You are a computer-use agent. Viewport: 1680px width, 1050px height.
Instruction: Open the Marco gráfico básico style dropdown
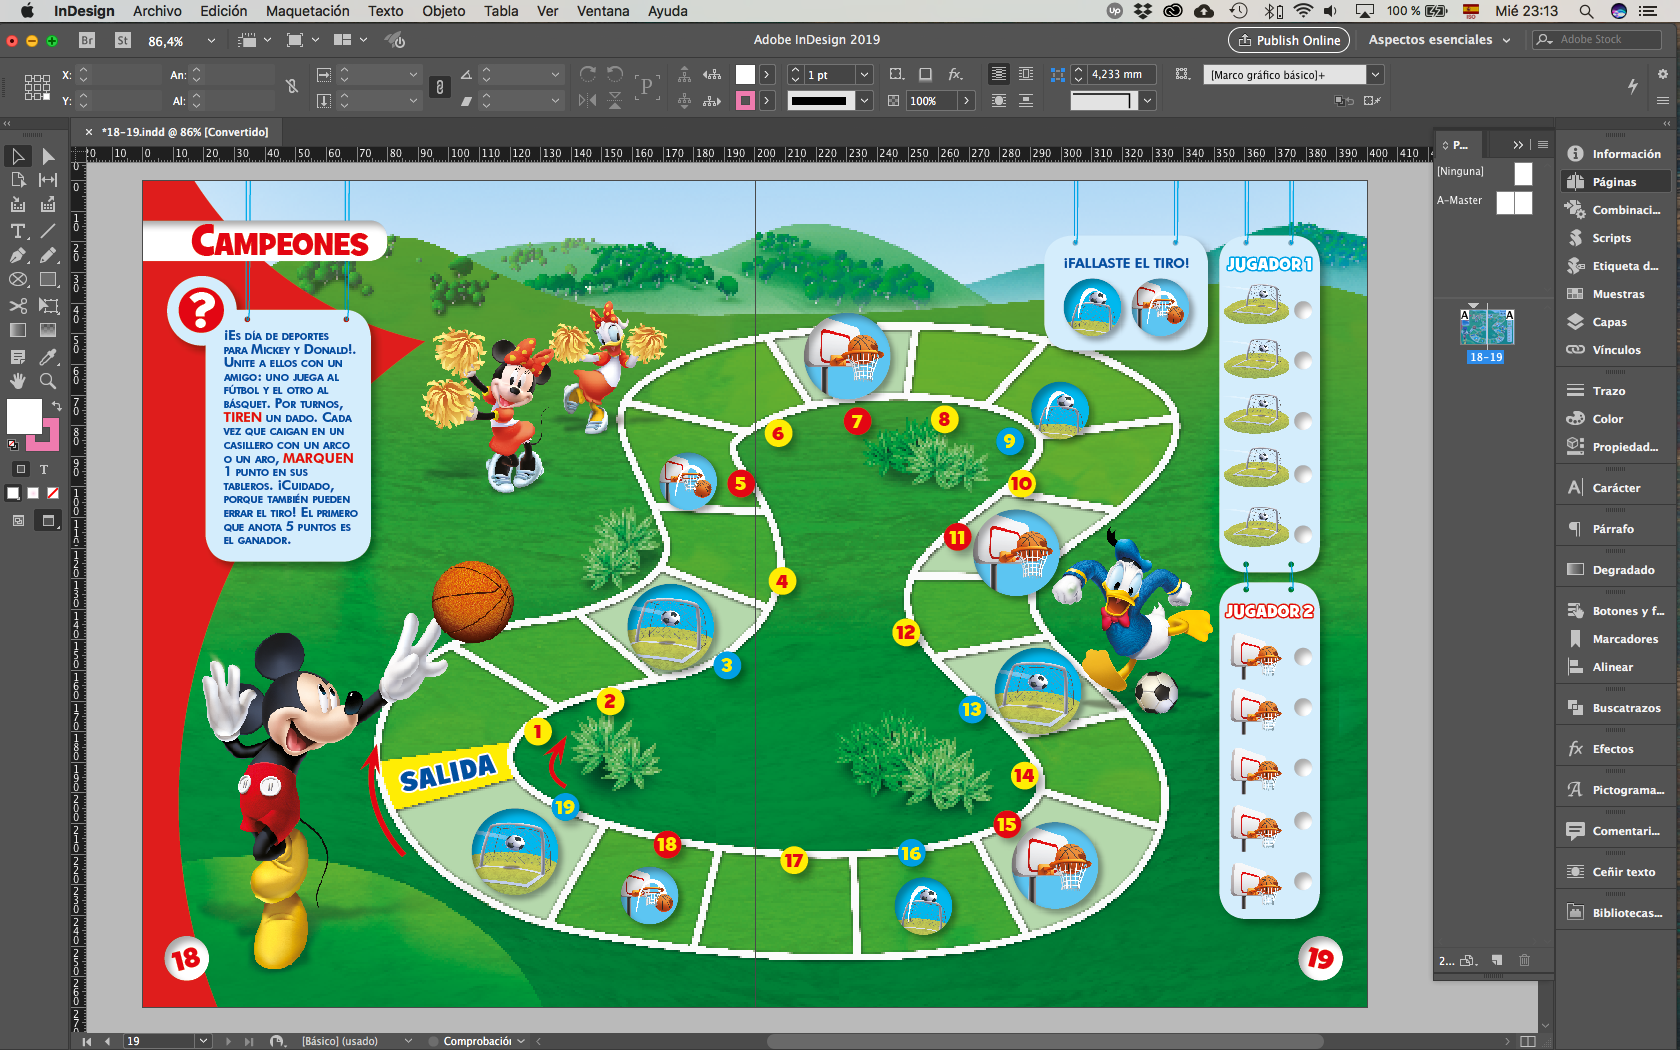pyautogui.click(x=1376, y=75)
